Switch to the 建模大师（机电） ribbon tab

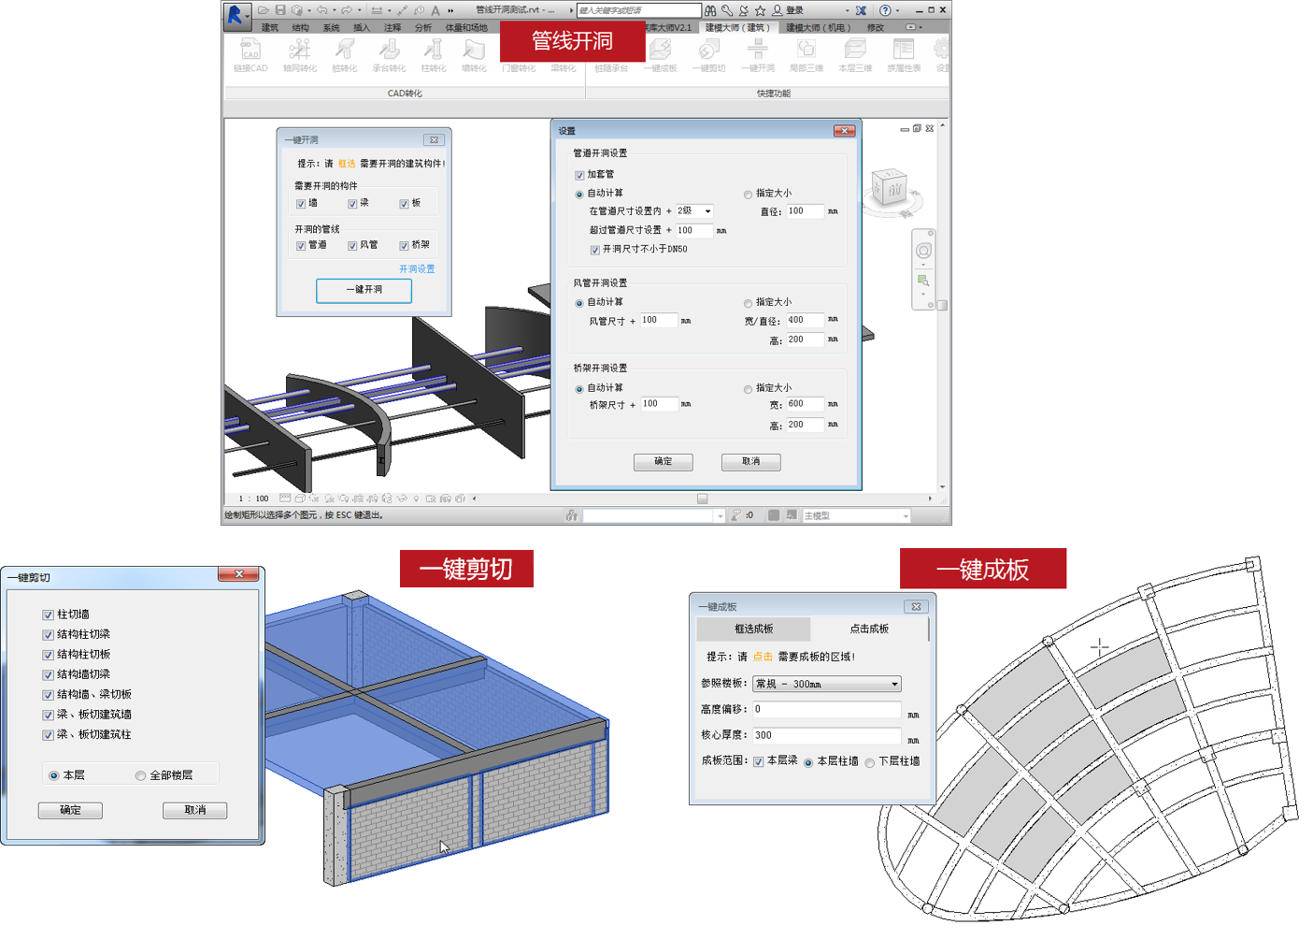(817, 28)
